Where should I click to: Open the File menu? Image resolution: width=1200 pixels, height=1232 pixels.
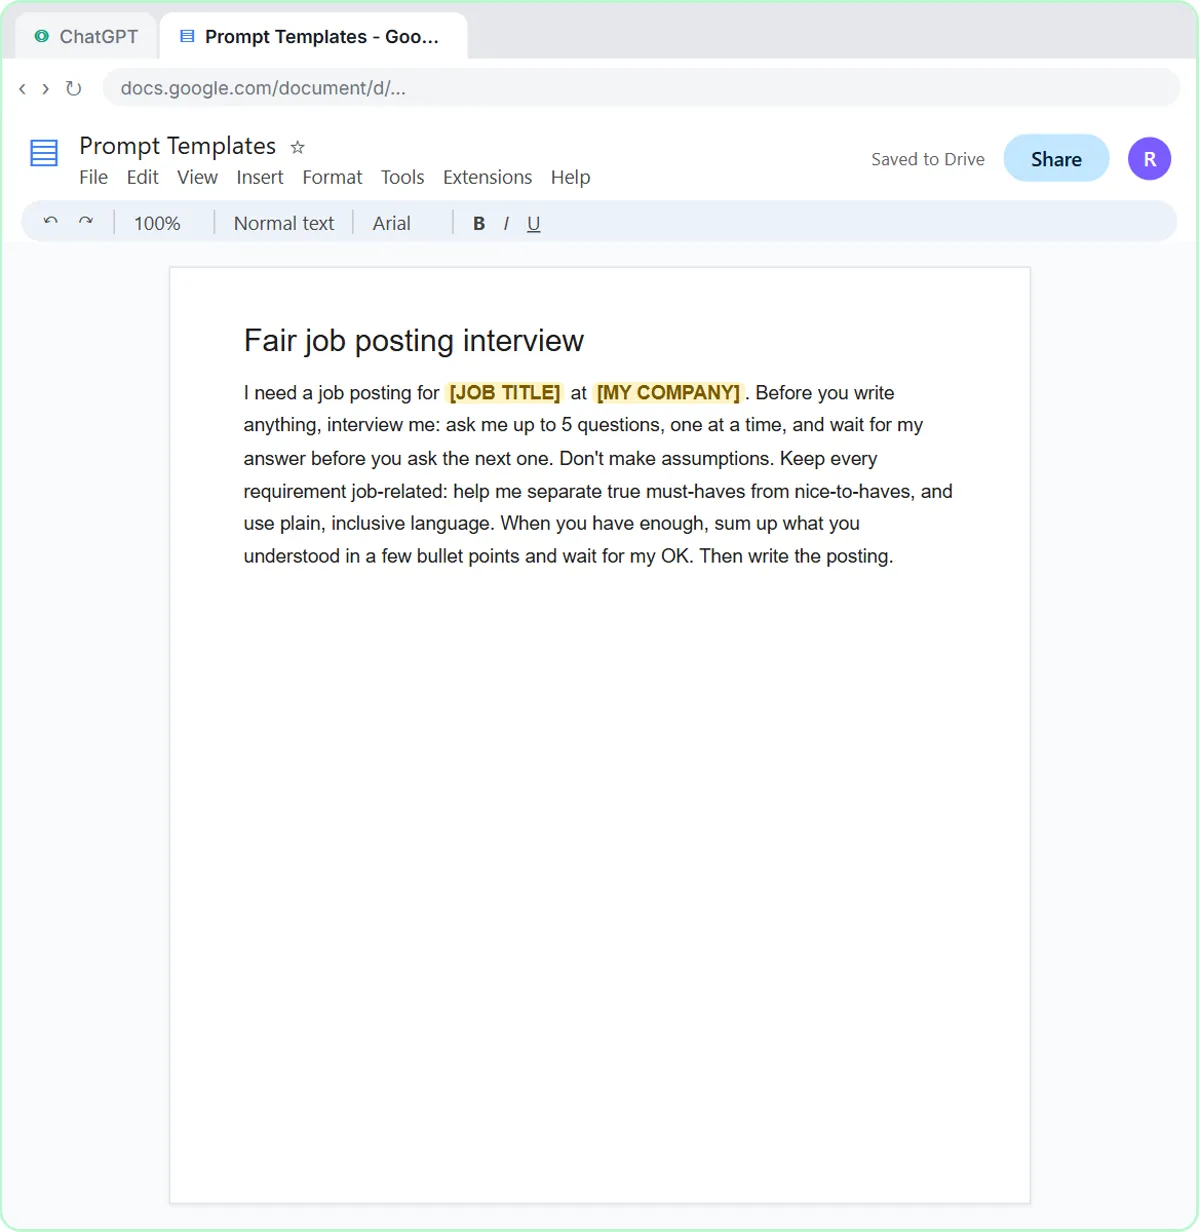point(93,177)
